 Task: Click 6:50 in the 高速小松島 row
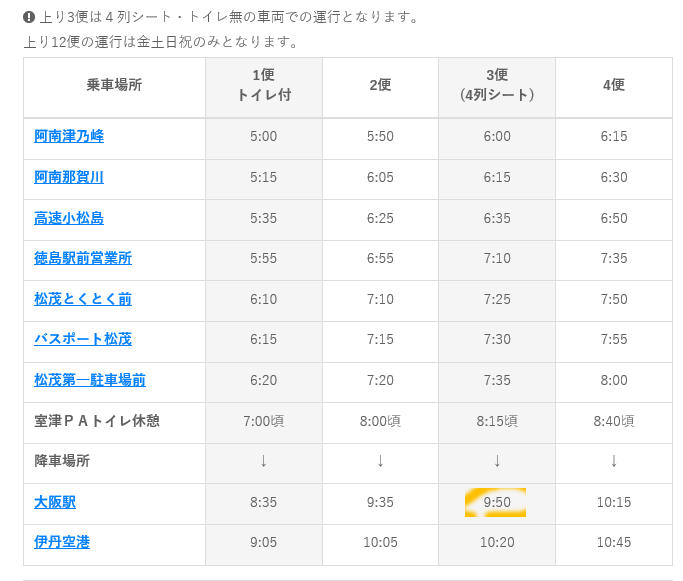tap(614, 218)
